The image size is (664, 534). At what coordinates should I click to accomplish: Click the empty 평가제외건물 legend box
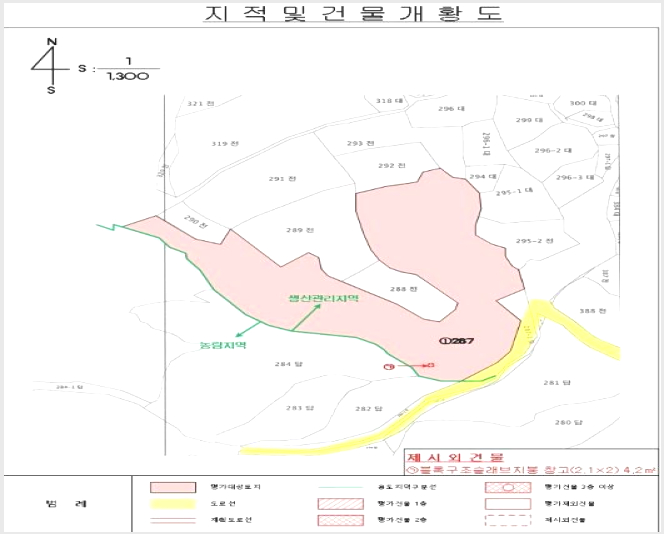pos(508,504)
